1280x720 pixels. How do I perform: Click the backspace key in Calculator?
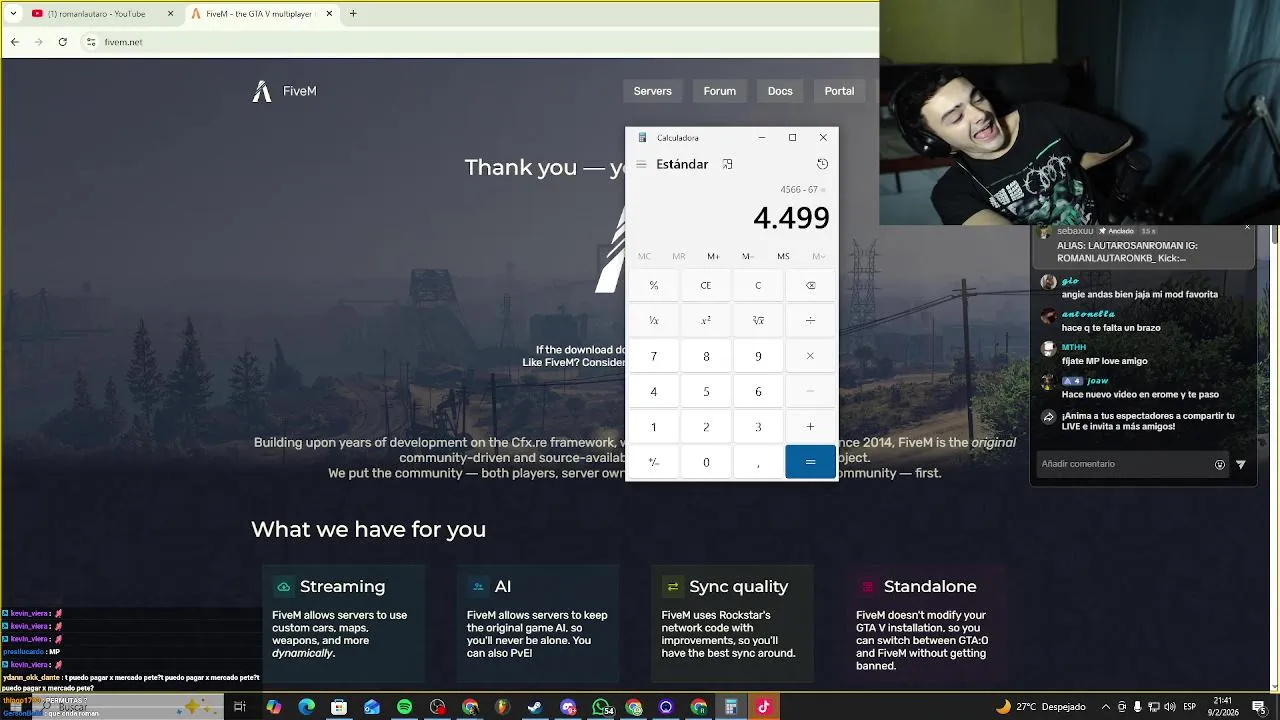point(810,285)
